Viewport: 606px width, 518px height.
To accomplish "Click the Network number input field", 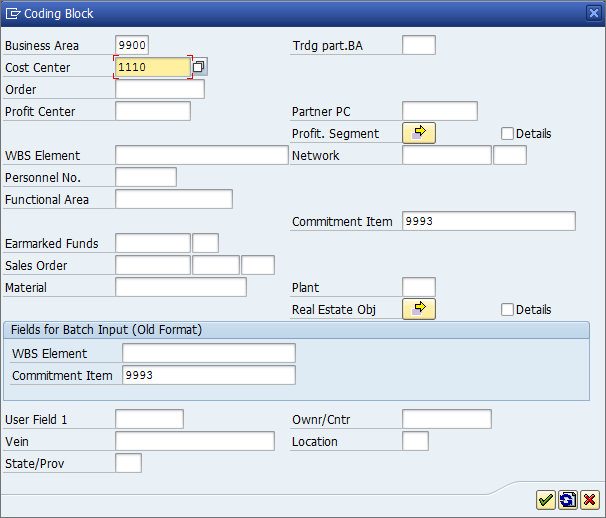I will [x=447, y=155].
